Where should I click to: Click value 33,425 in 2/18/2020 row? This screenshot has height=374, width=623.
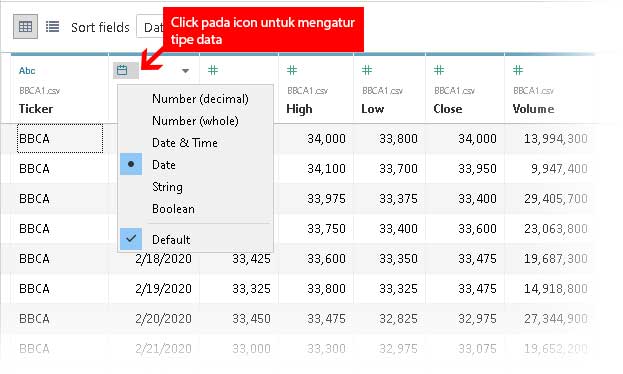tap(252, 259)
